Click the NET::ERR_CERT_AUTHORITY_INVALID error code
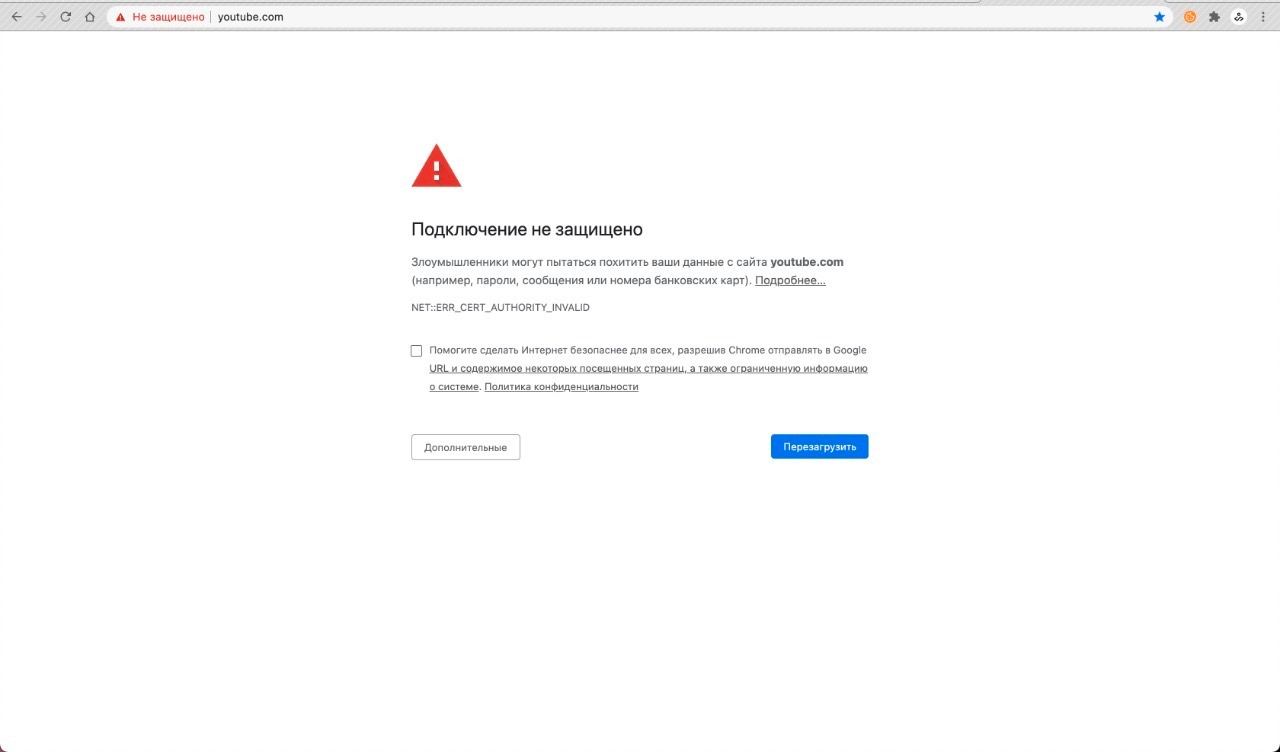 tap(500, 307)
